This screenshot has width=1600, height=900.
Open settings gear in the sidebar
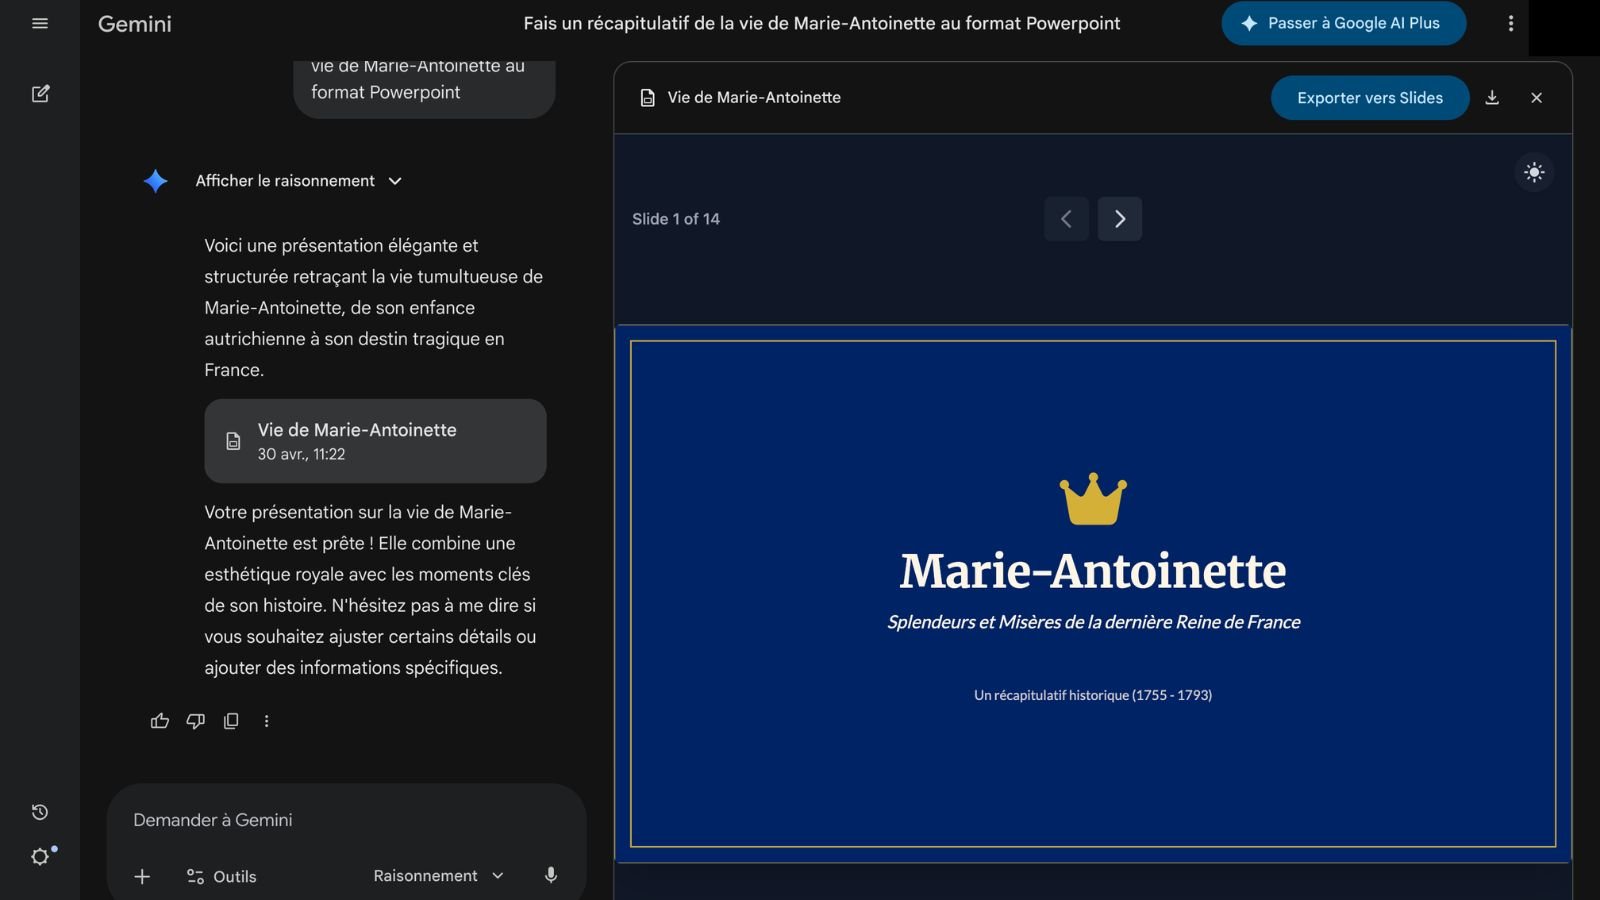(x=40, y=857)
